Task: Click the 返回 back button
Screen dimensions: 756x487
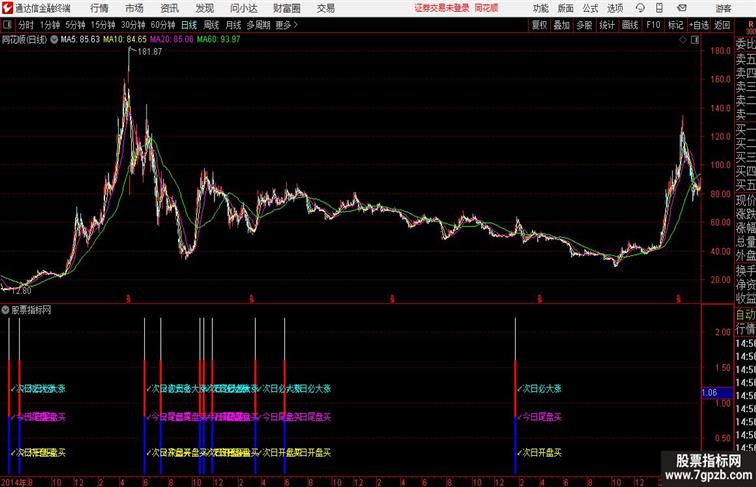Action: [722, 25]
